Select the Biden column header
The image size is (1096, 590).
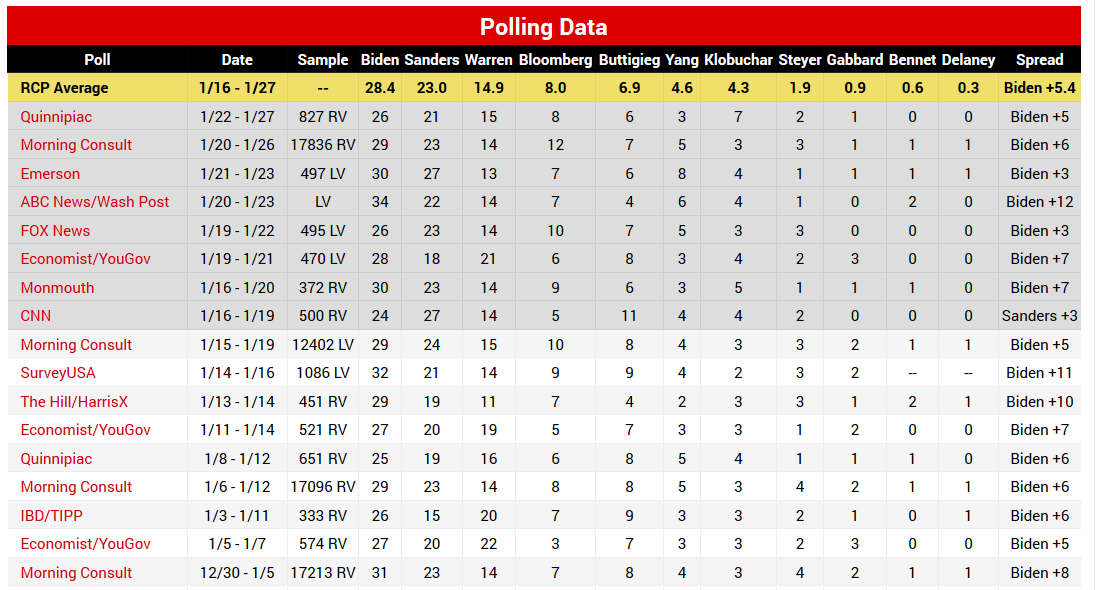point(380,60)
